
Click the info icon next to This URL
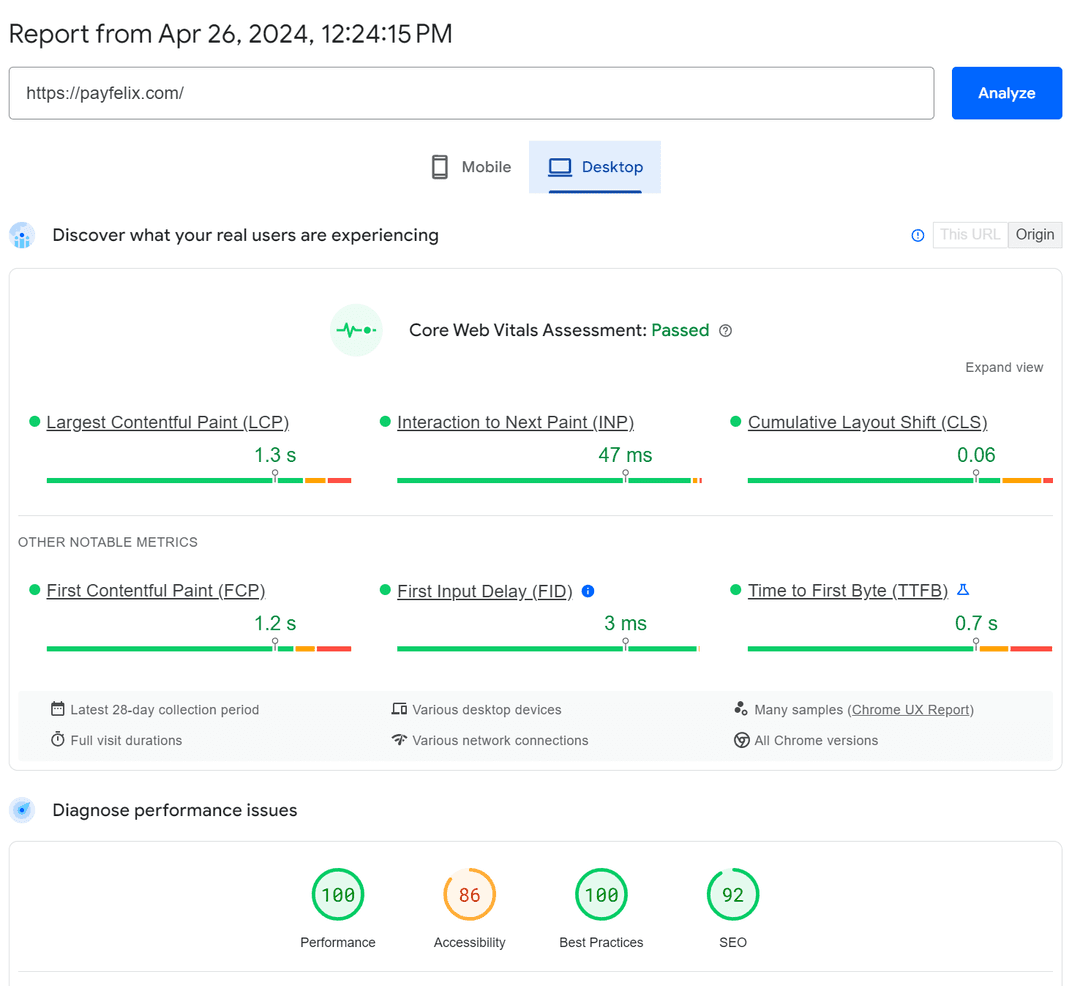917,235
